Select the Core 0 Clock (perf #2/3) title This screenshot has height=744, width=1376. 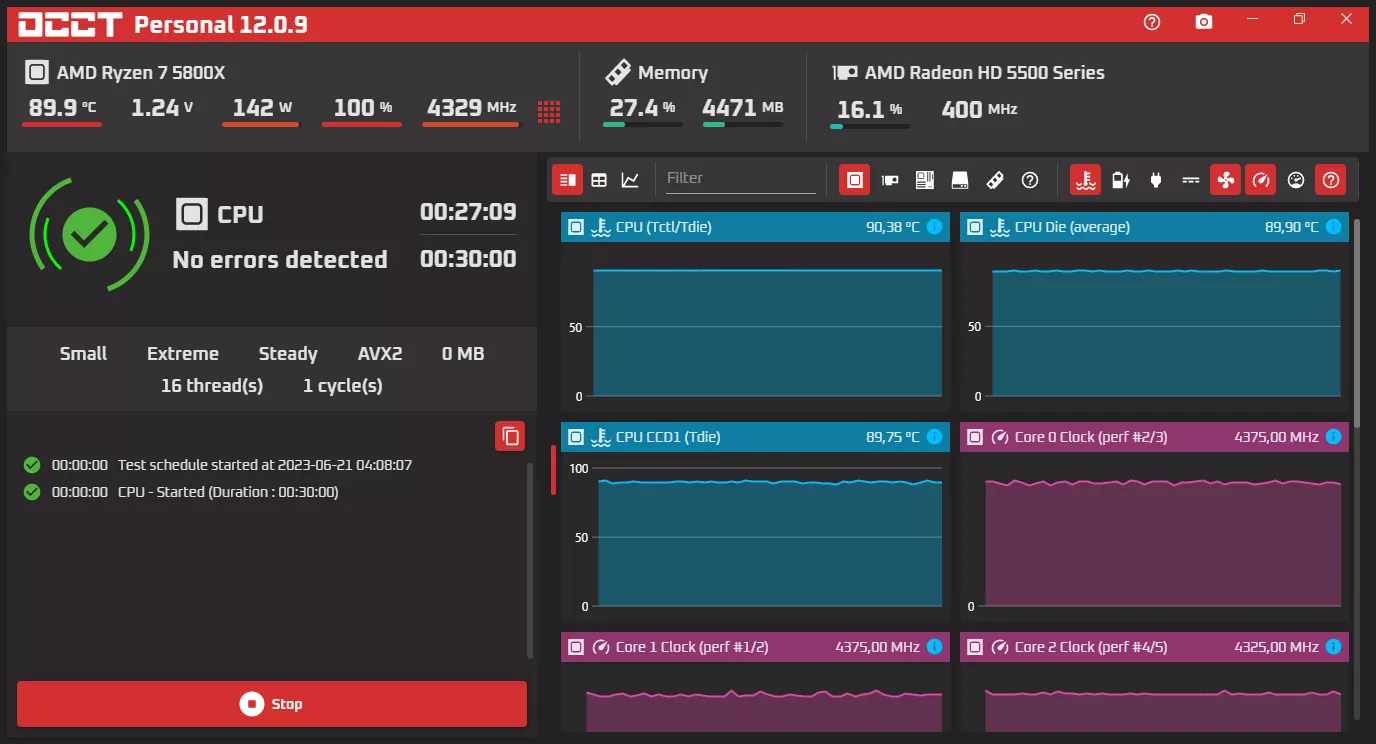(x=1091, y=437)
